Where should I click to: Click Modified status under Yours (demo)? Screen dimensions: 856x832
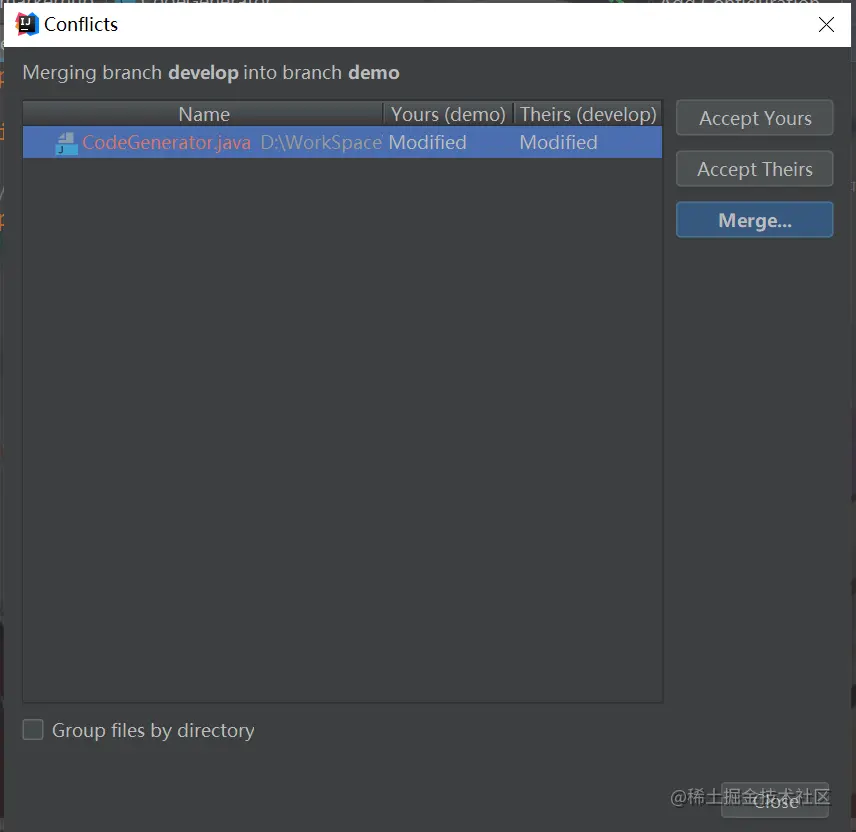(x=427, y=142)
